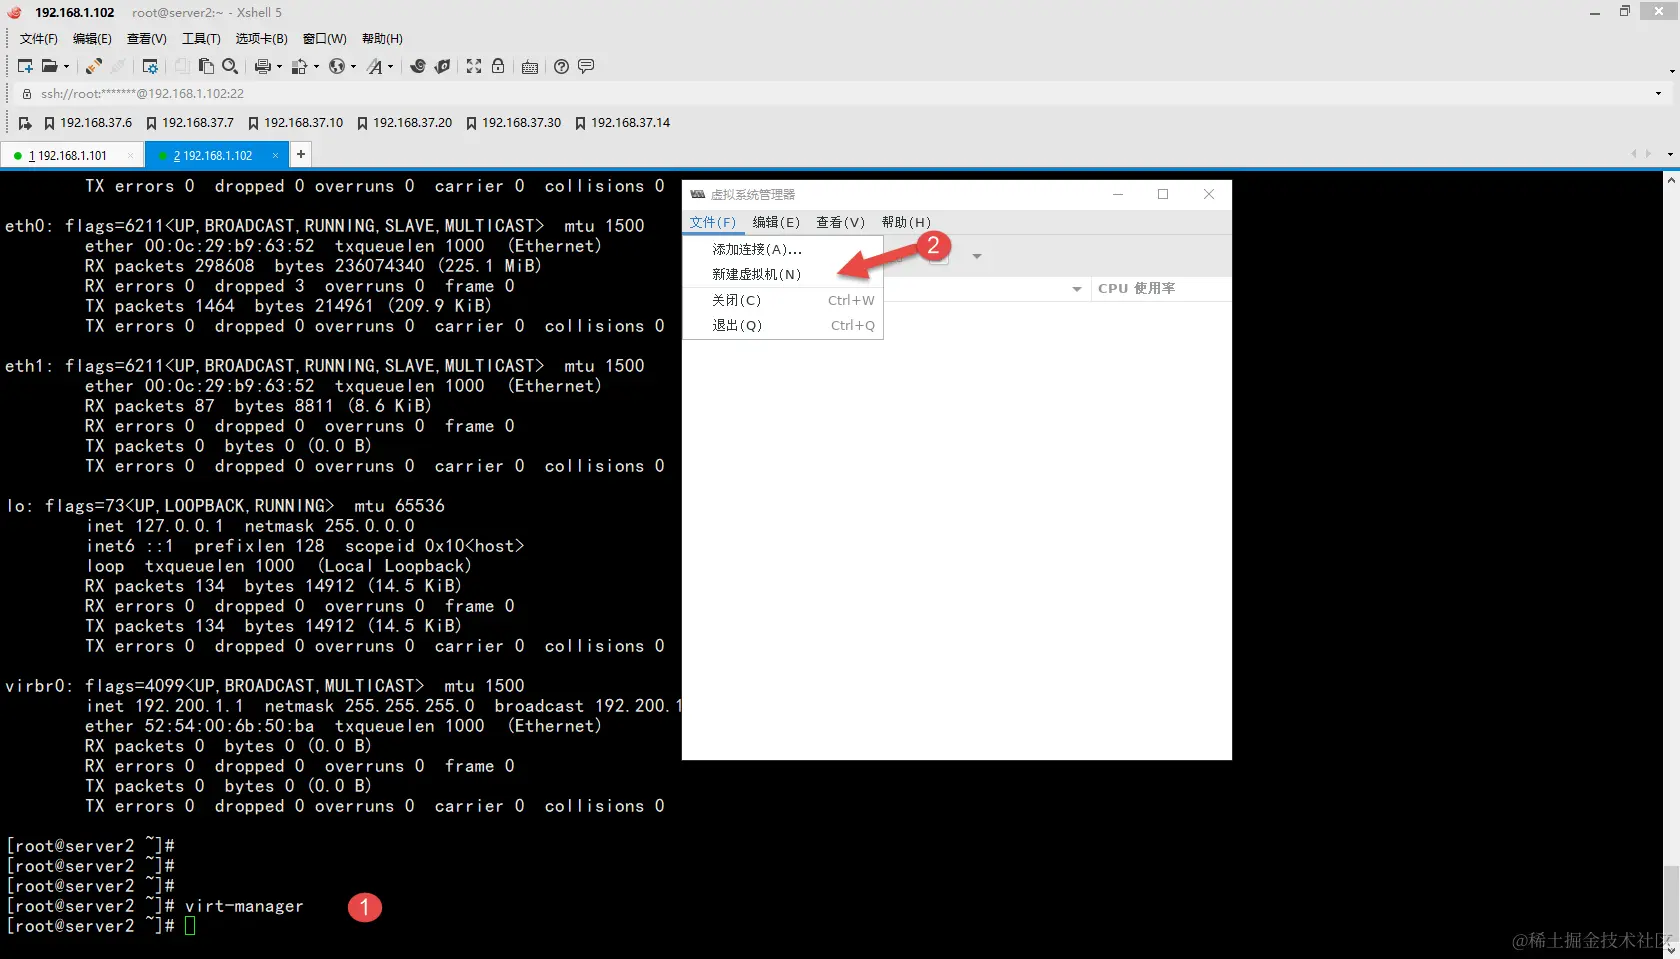Screen dimensions: 1680x959
Task: Click the plus button to add new tab
Action: pyautogui.click(x=301, y=154)
